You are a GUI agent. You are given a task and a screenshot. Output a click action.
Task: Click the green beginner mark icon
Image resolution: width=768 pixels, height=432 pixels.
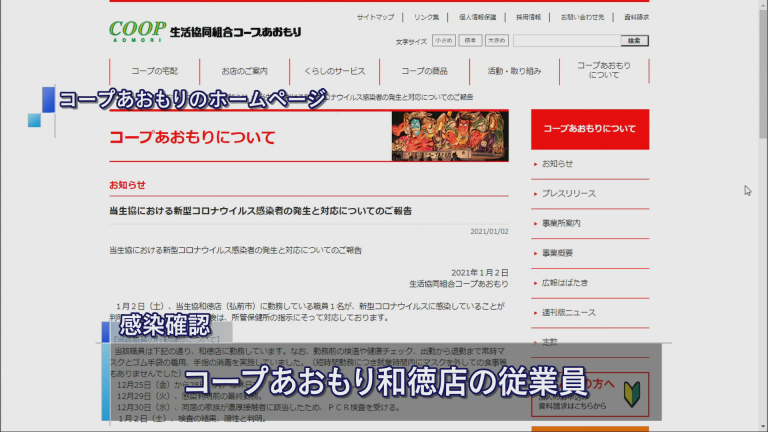(632, 395)
